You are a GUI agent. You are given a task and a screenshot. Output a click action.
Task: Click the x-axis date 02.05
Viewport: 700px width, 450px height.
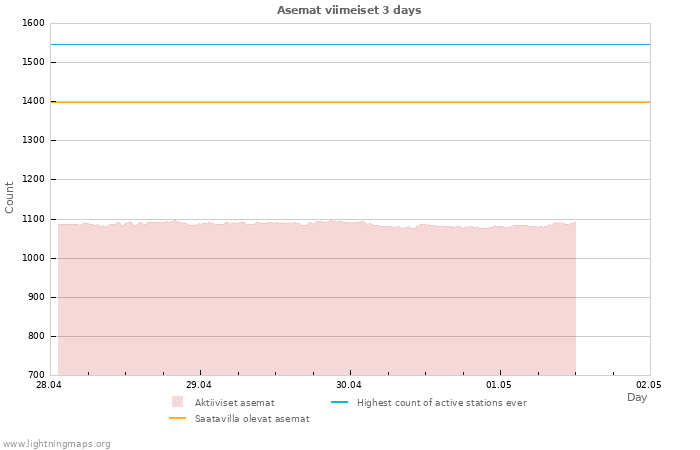[649, 384]
